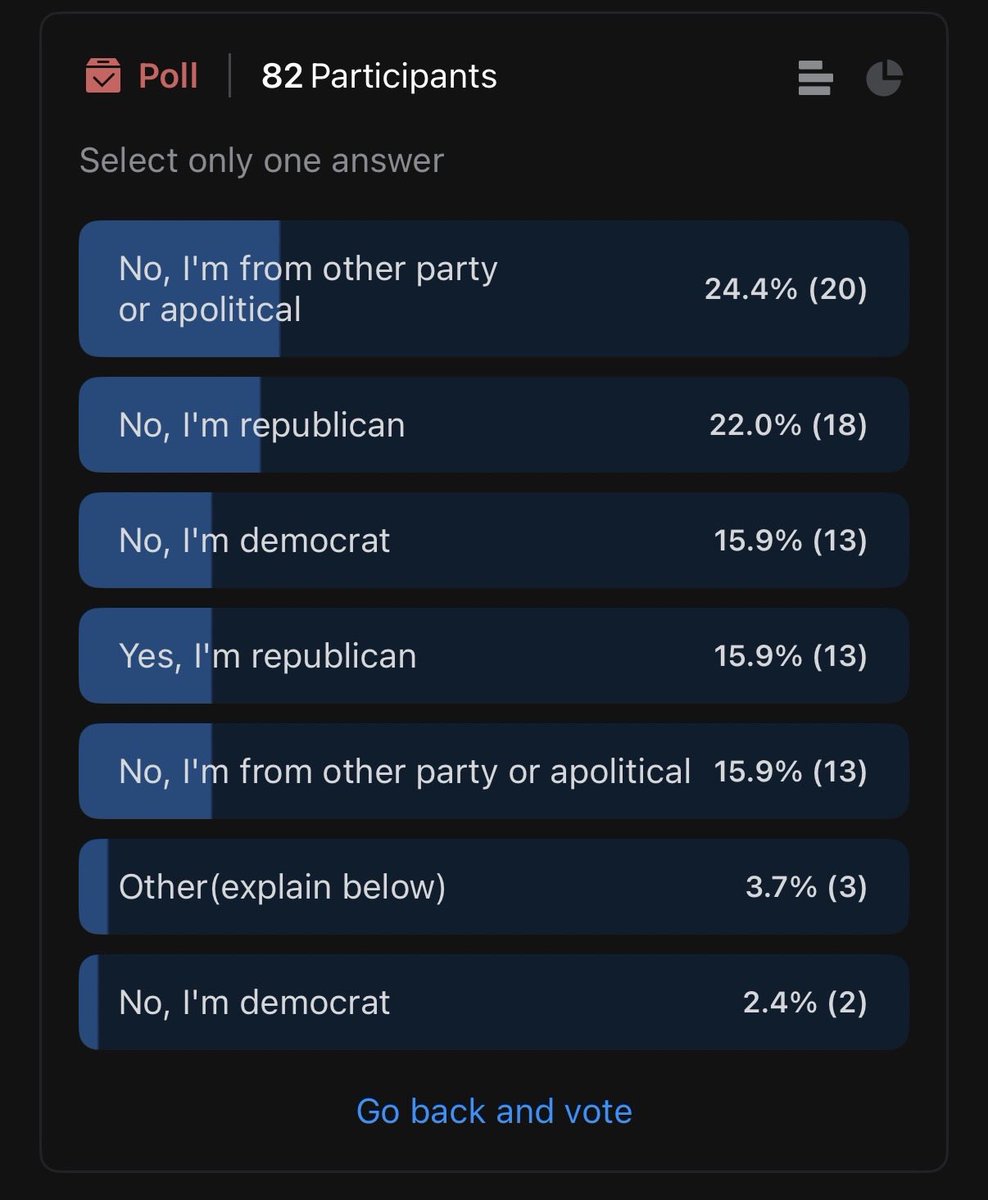Click the 'Select only one answer' instruction
Screen dimensions: 988x1200
tap(262, 161)
